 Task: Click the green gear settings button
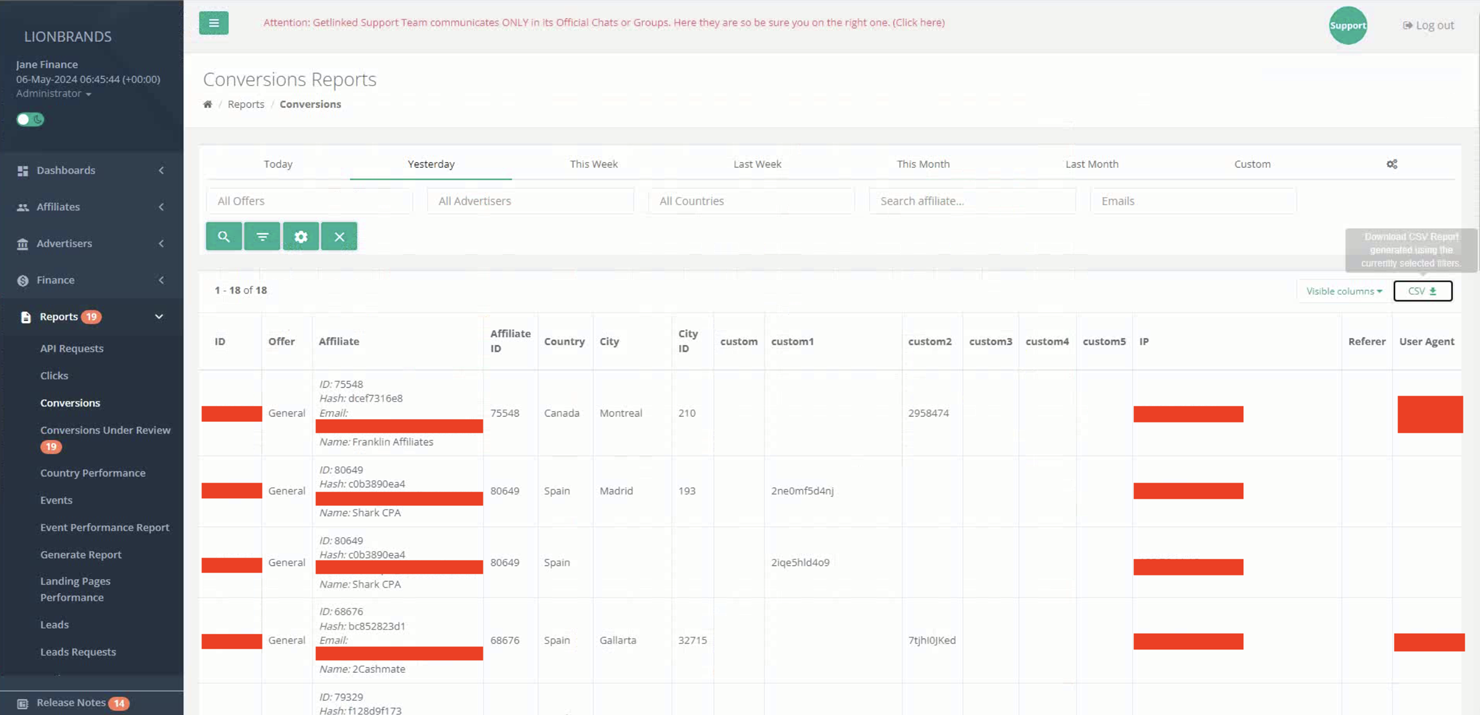click(x=301, y=237)
